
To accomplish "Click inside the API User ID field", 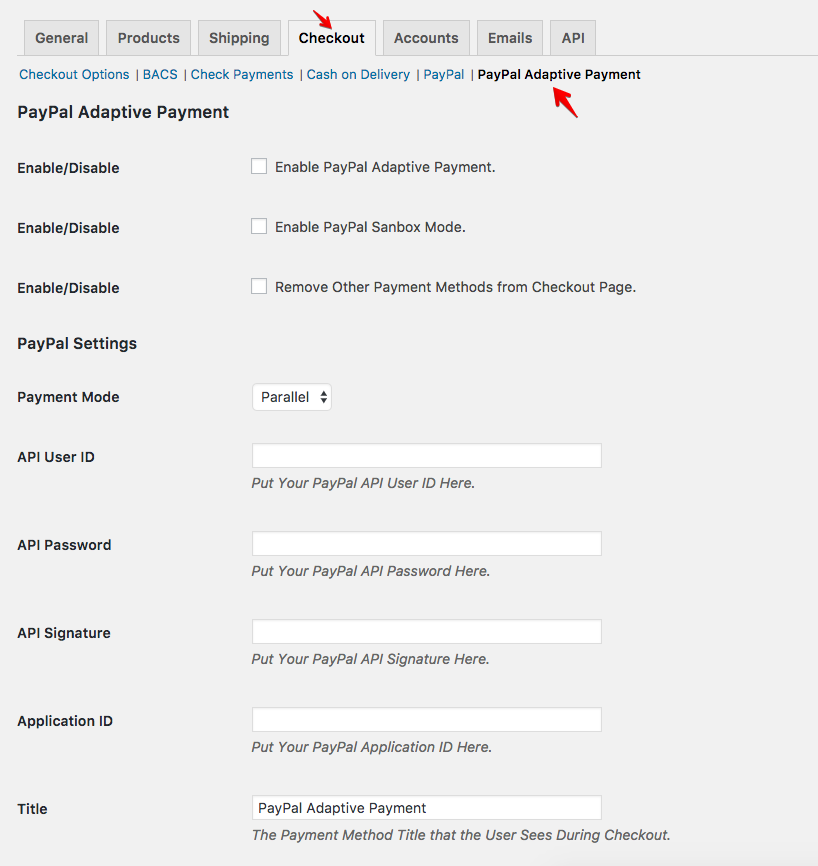I will (426, 455).
